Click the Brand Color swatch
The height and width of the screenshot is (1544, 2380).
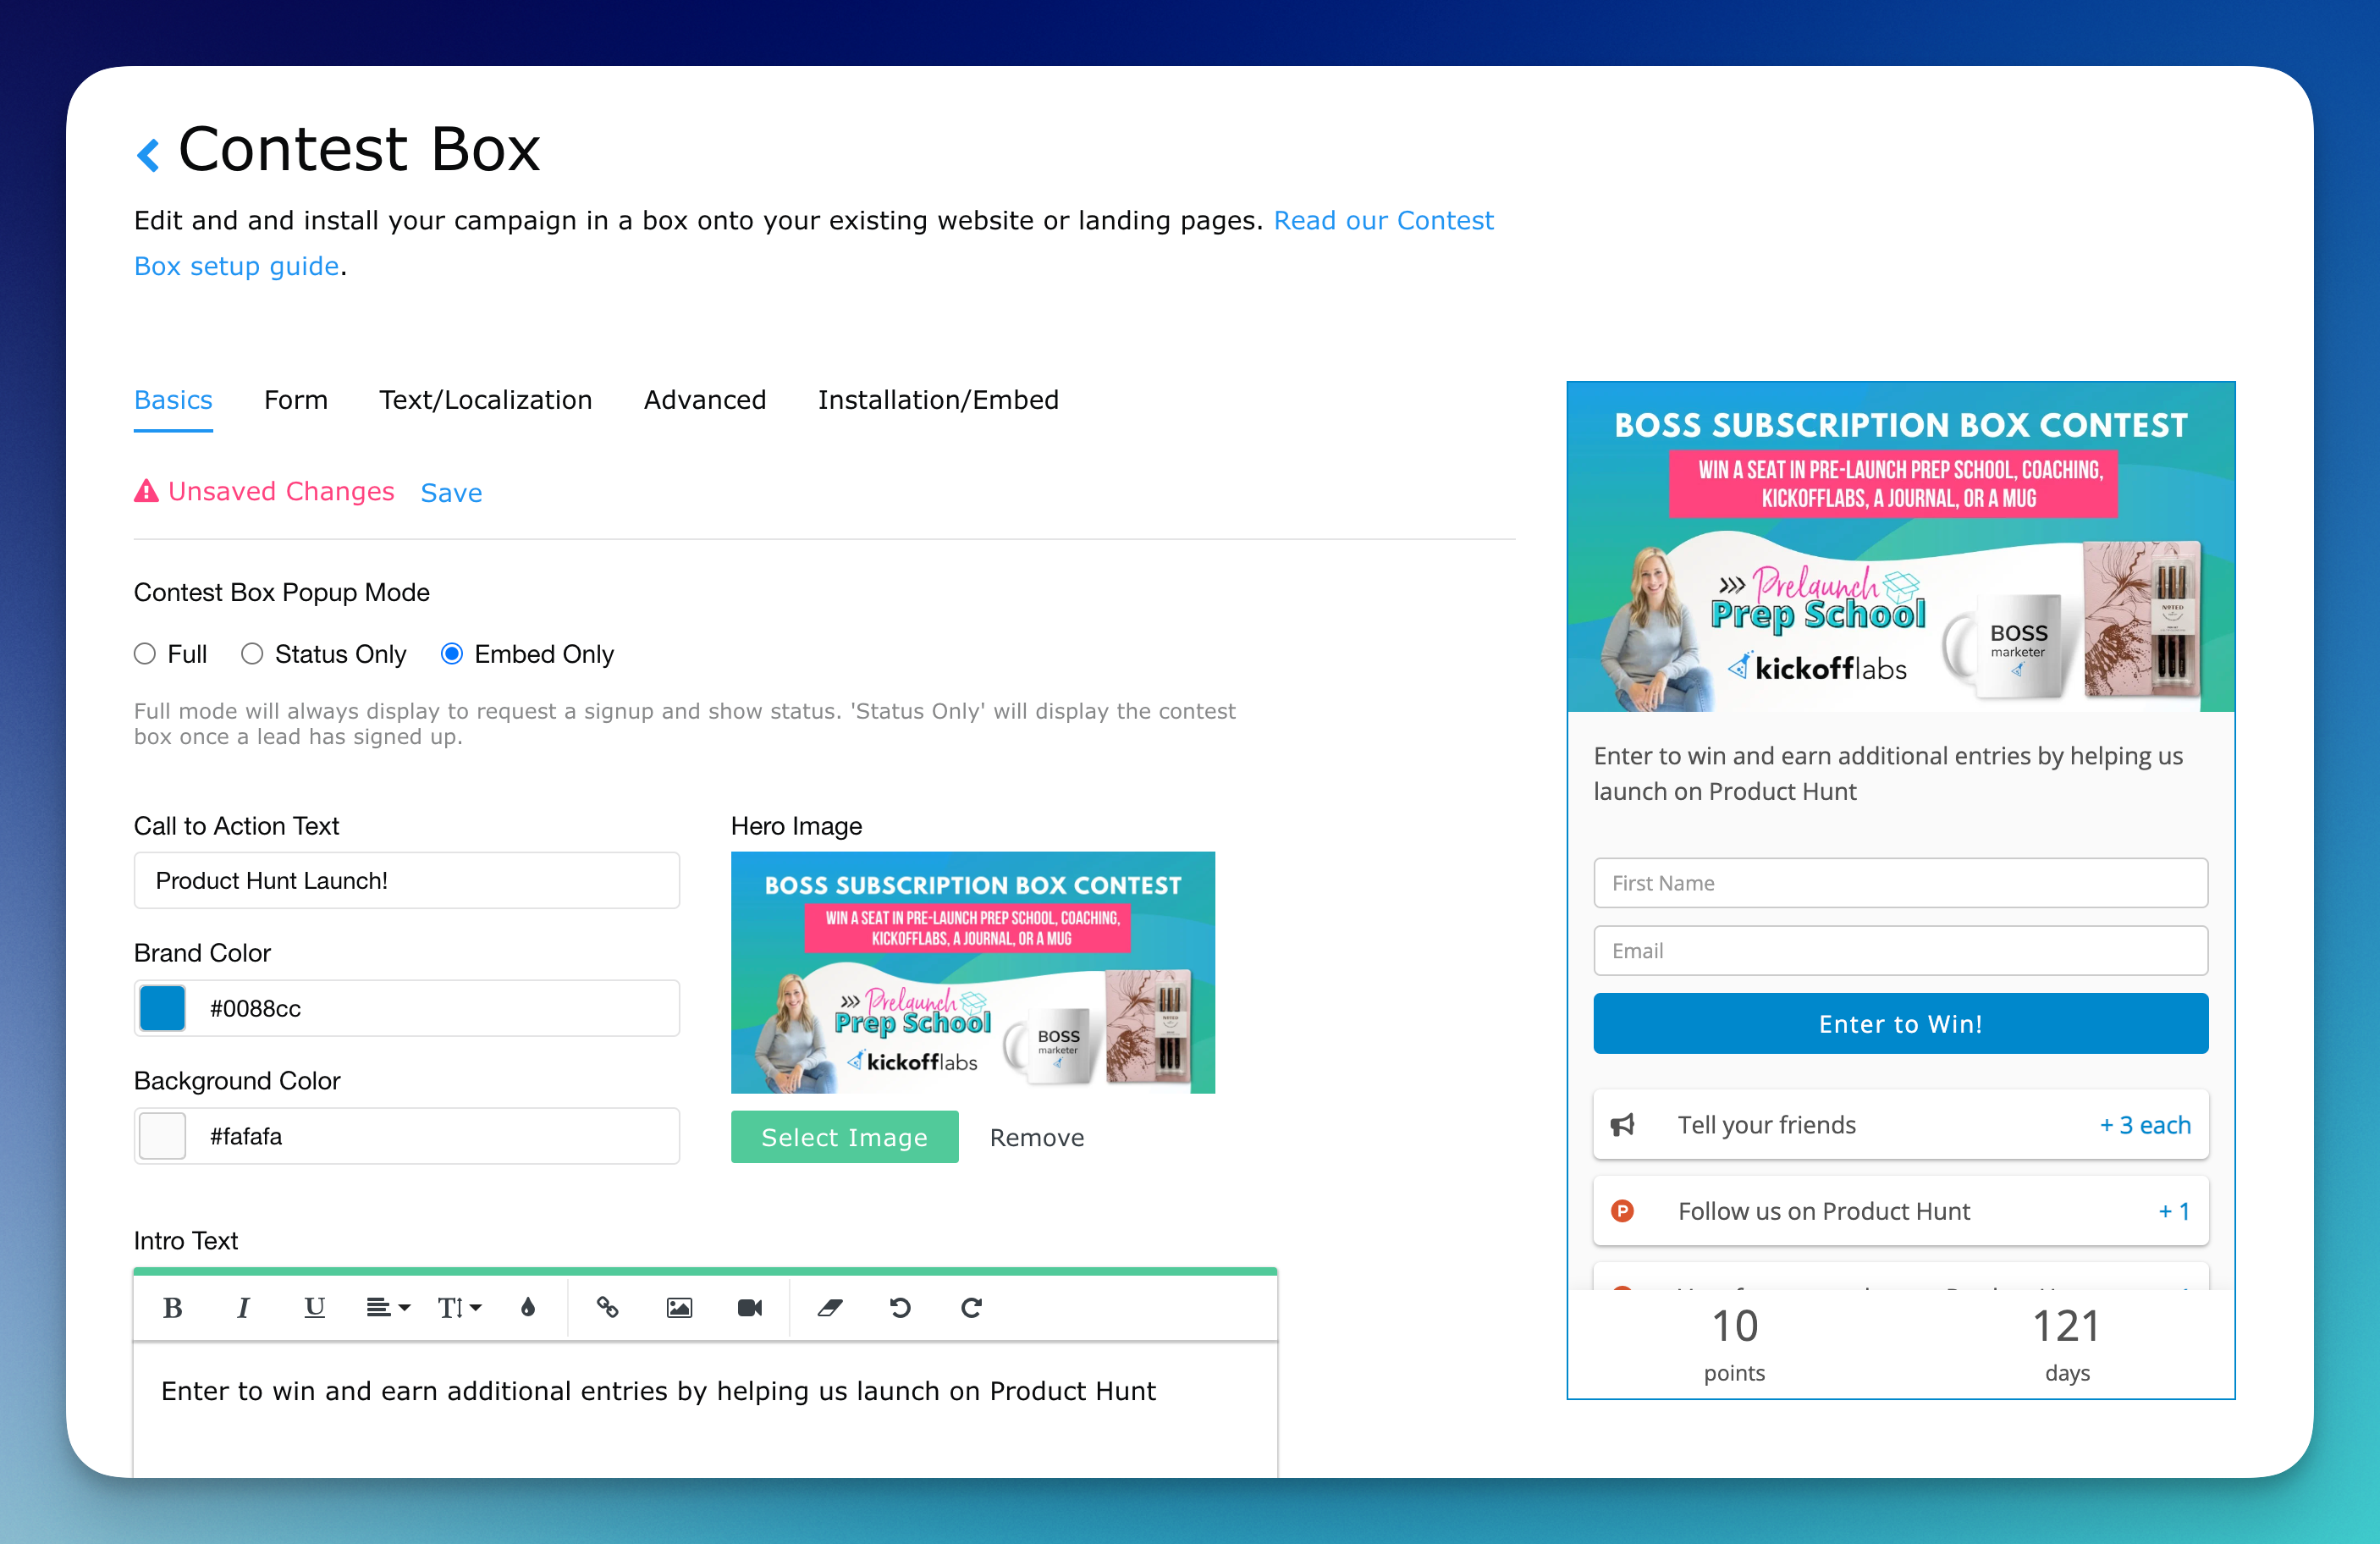pyautogui.click(x=161, y=1008)
